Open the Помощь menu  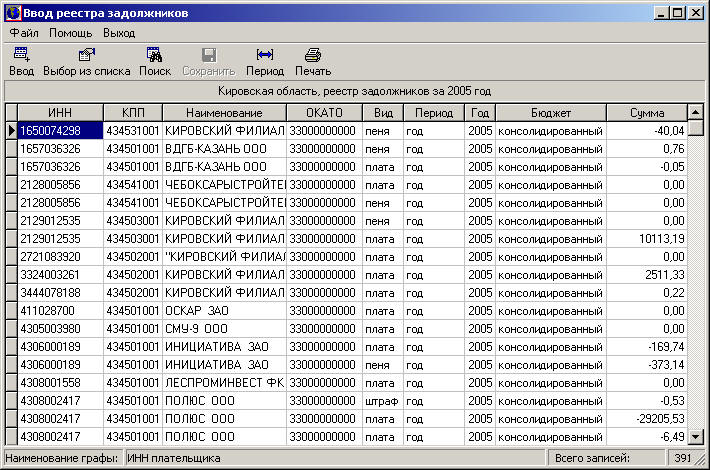[71, 33]
